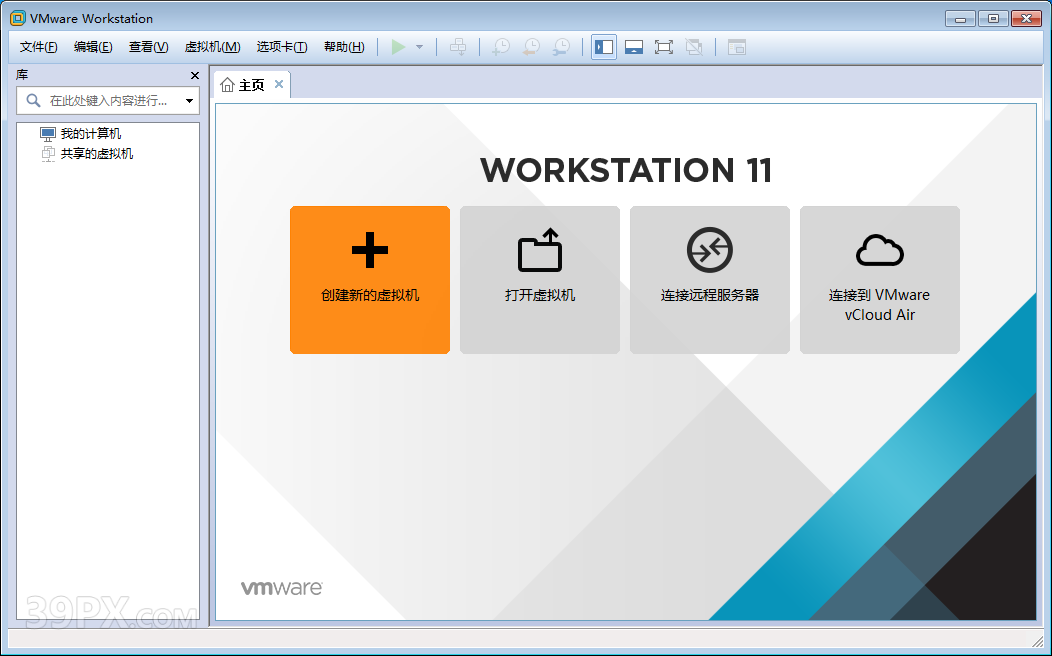Screen dimensions: 1052x656
Task: Click the full screen mode toolbar icon
Action: 664,47
